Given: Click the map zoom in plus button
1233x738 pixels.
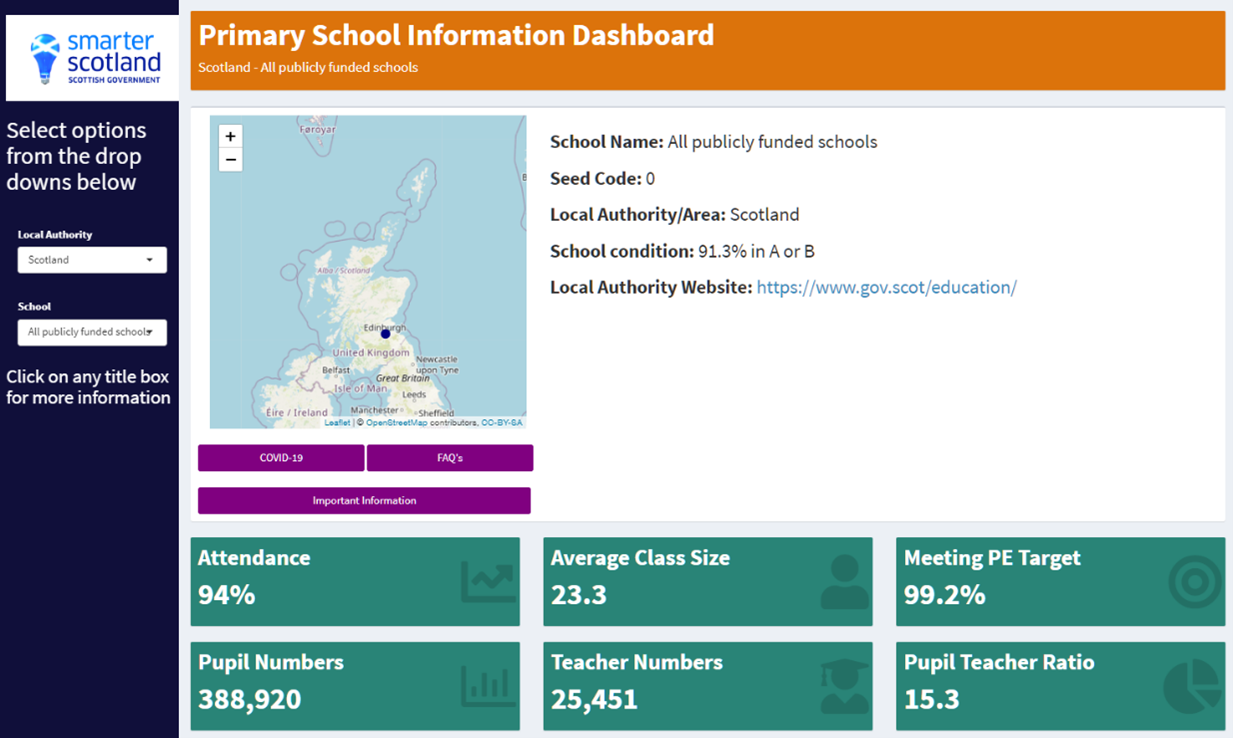Looking at the screenshot, I should click(230, 137).
